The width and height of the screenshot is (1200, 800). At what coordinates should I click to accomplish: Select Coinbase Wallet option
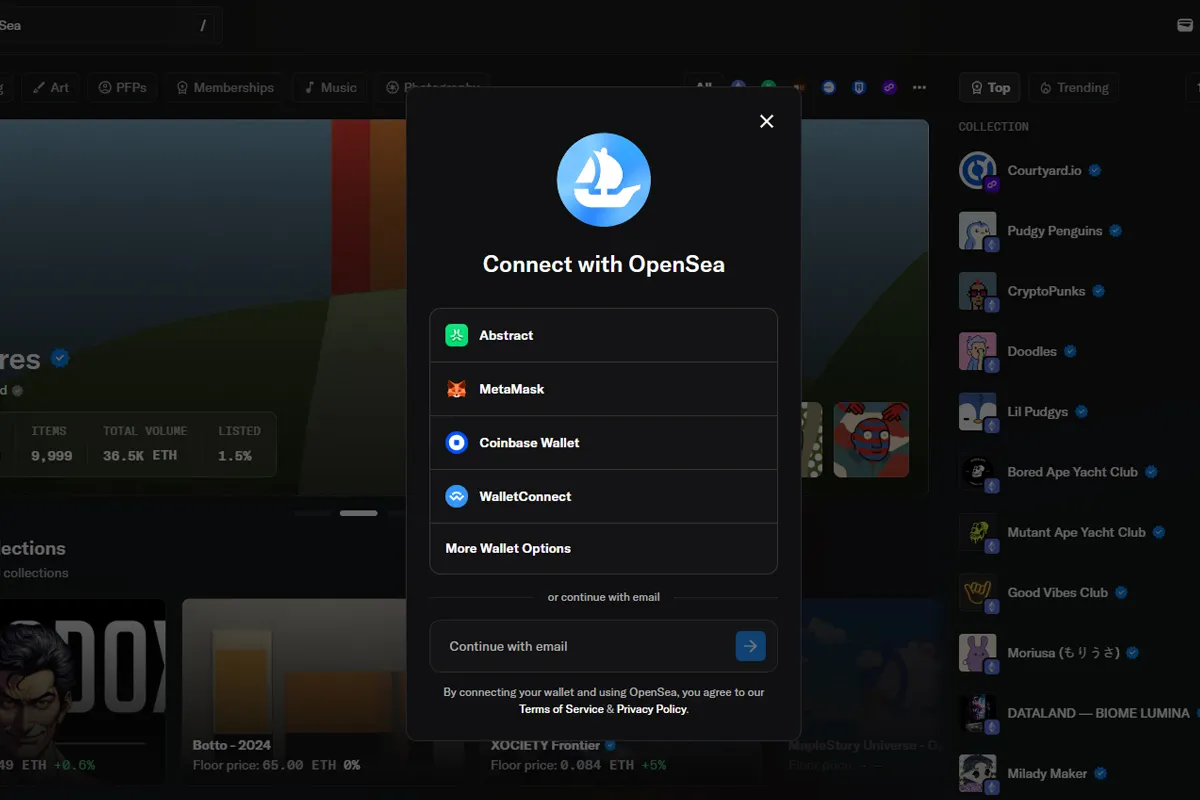tap(604, 442)
